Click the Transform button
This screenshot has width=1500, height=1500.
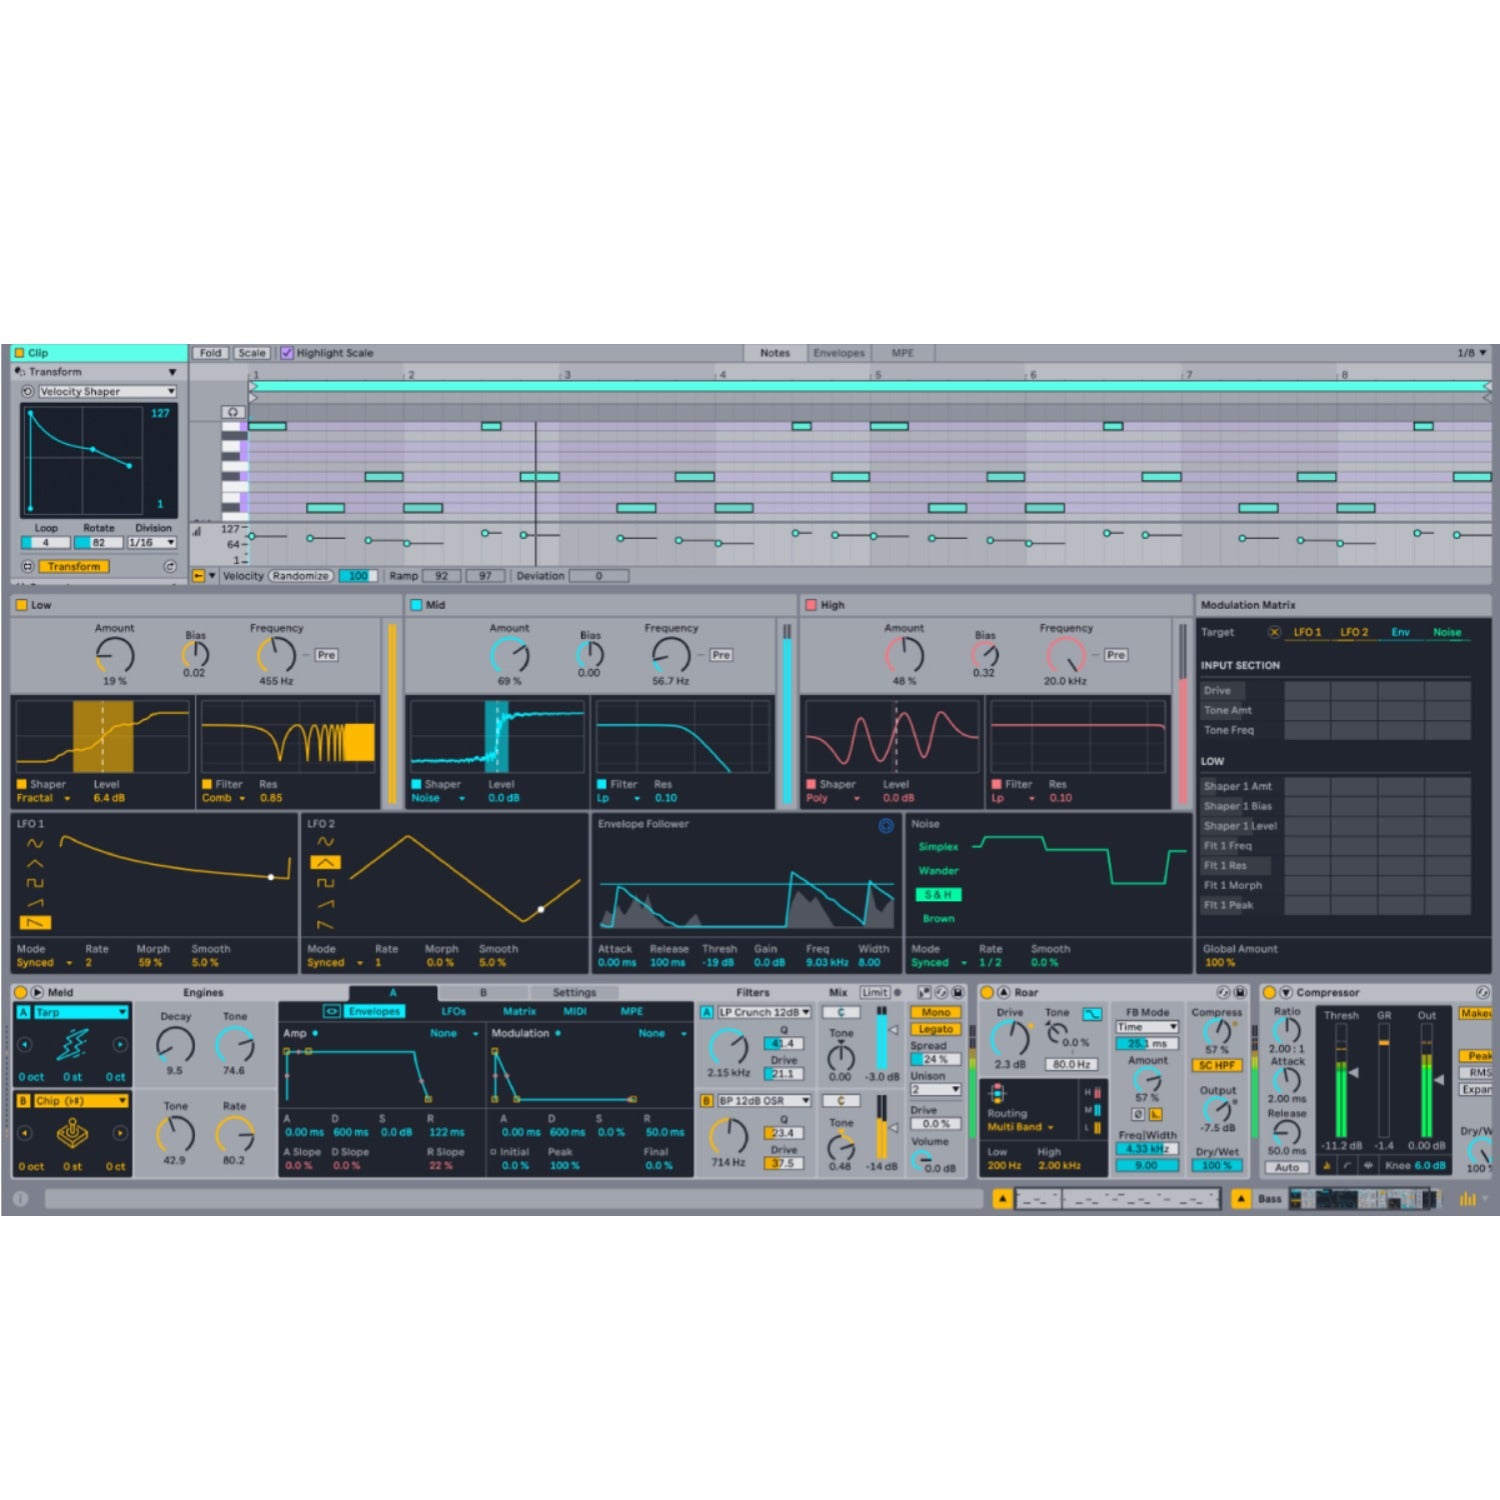72,565
